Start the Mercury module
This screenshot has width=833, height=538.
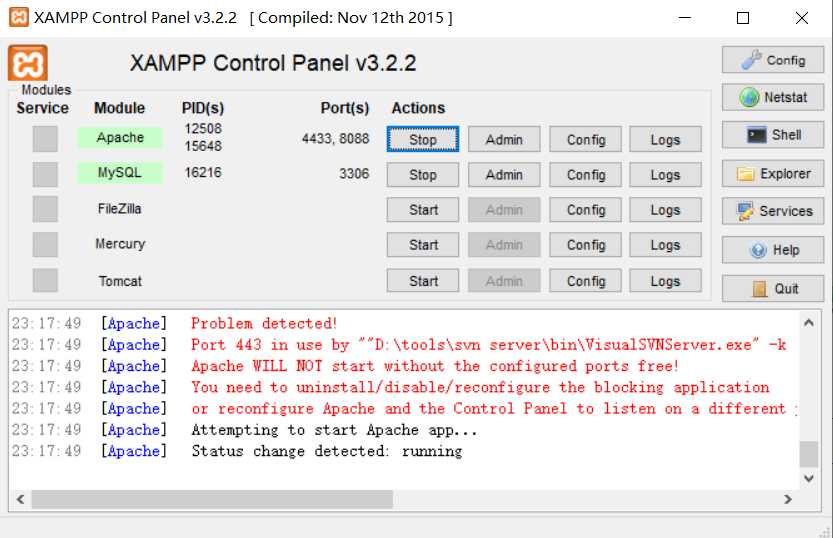[423, 245]
